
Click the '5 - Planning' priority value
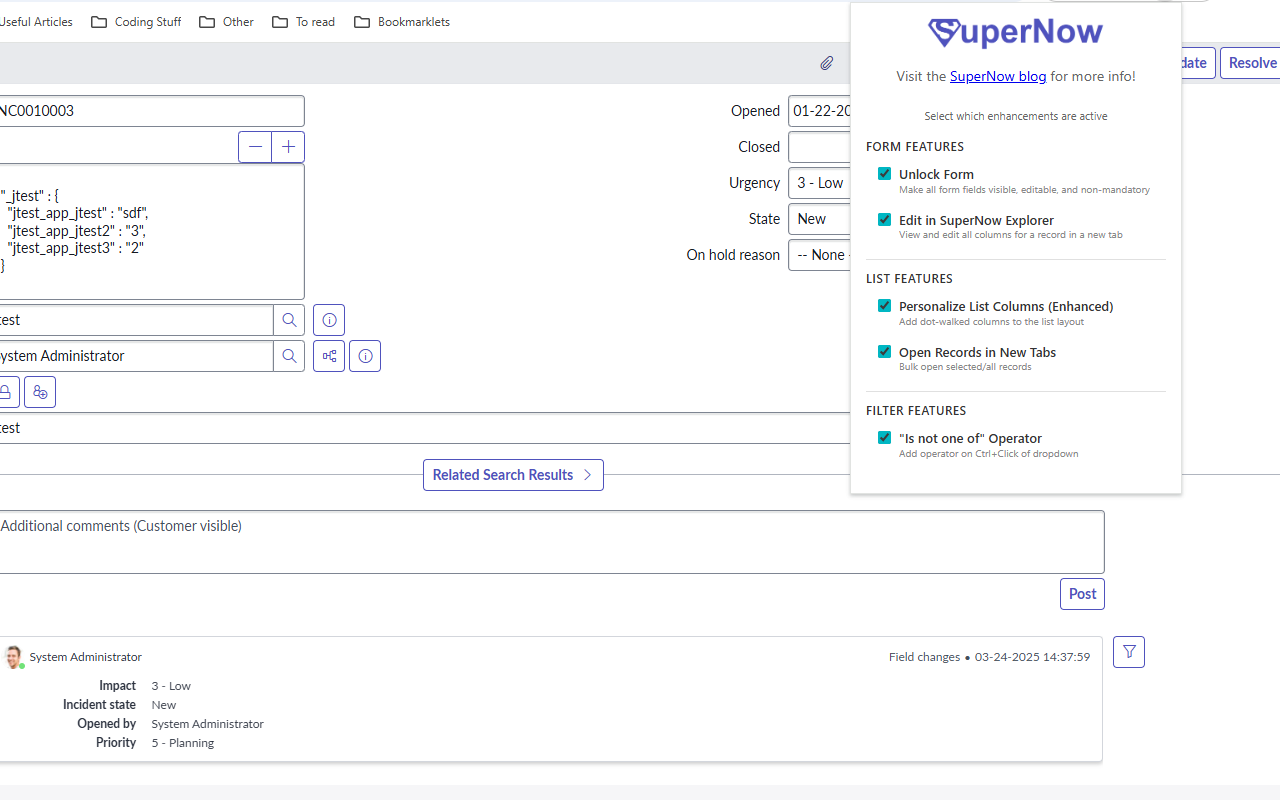click(183, 743)
